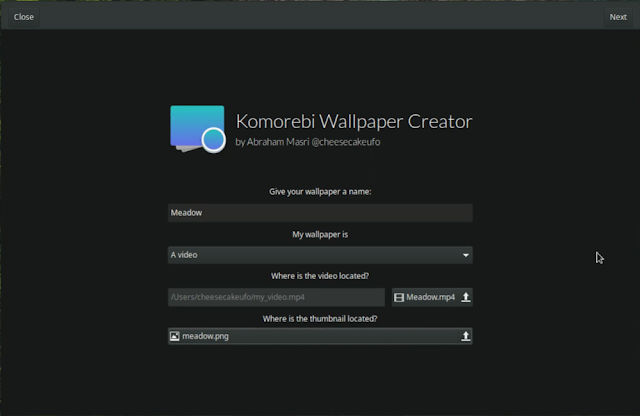Click the video path input field
This screenshot has width=640, height=416.
pyautogui.click(x=276, y=297)
